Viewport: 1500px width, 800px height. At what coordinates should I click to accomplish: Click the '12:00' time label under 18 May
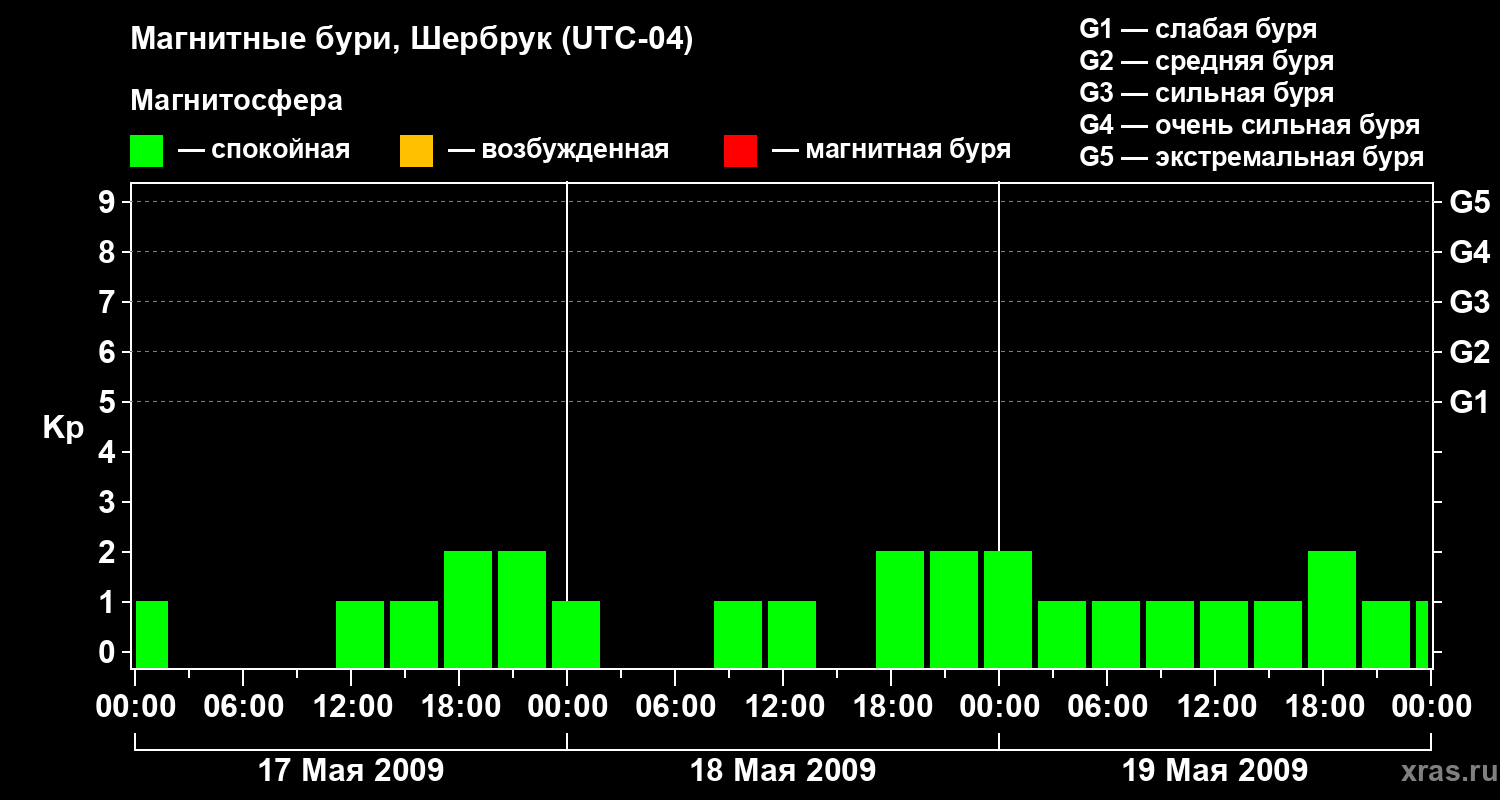783,706
